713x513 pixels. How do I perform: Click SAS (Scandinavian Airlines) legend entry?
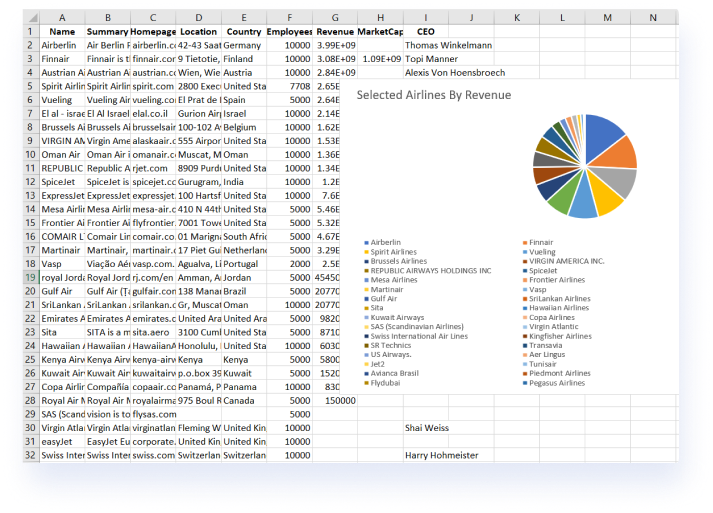pos(414,327)
